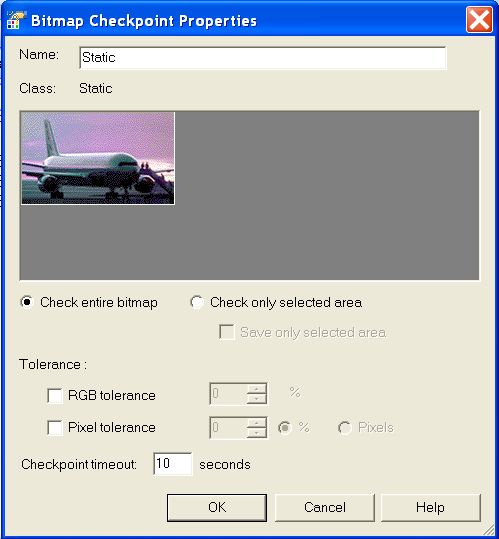Click the dialog resize grip corner
This screenshot has height=539, width=499.
[489, 530]
